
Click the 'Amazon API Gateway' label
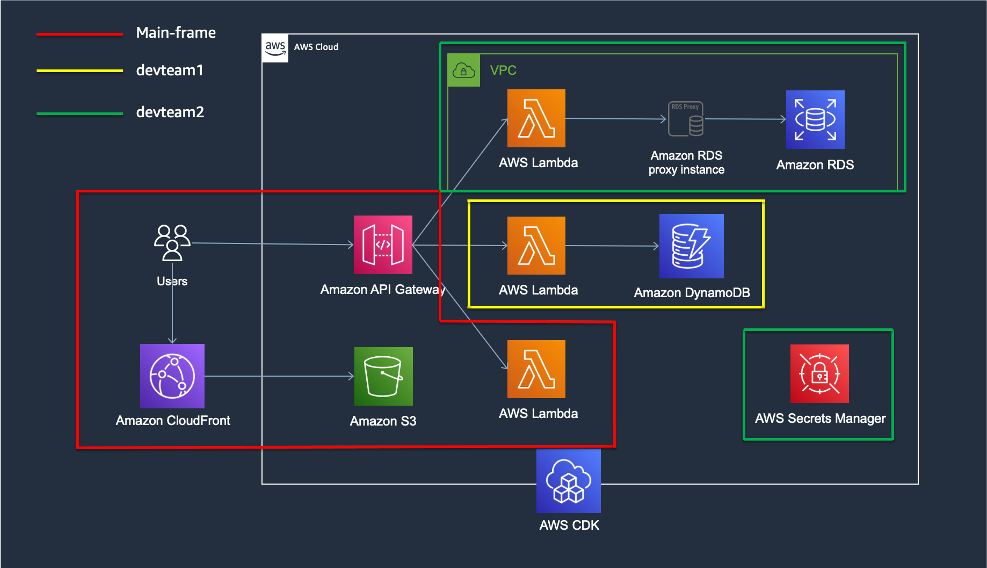(383, 290)
